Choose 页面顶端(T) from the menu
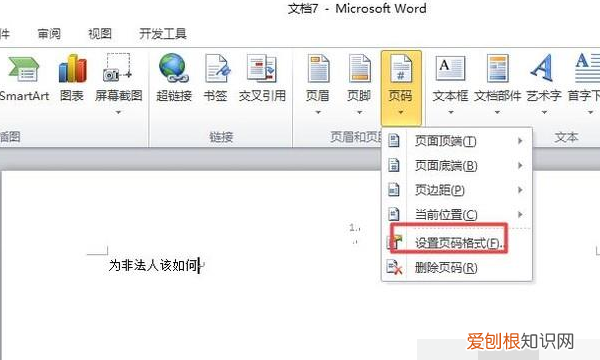 [457, 141]
